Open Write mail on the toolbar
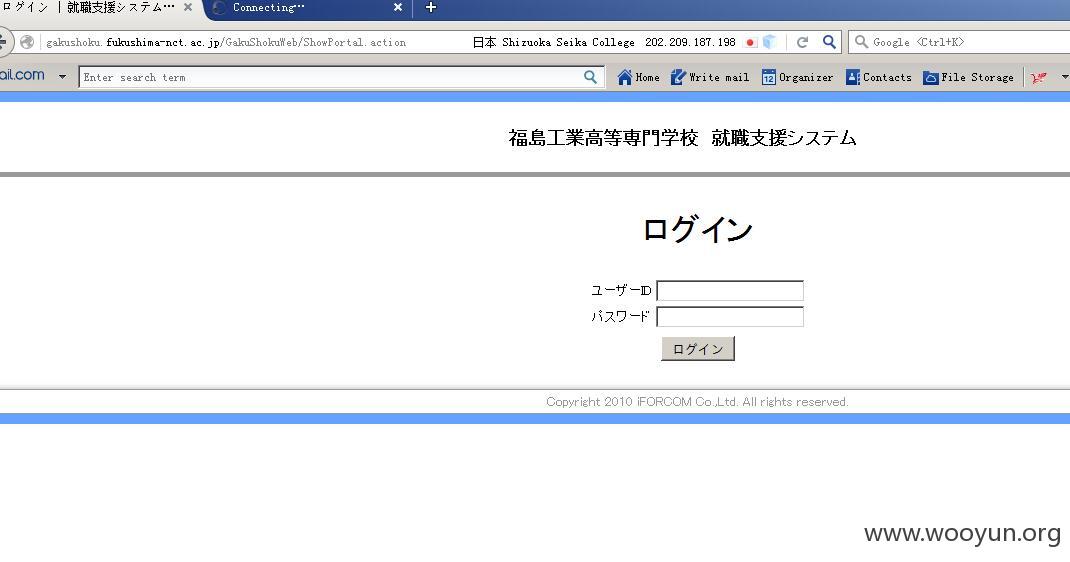 click(710, 77)
